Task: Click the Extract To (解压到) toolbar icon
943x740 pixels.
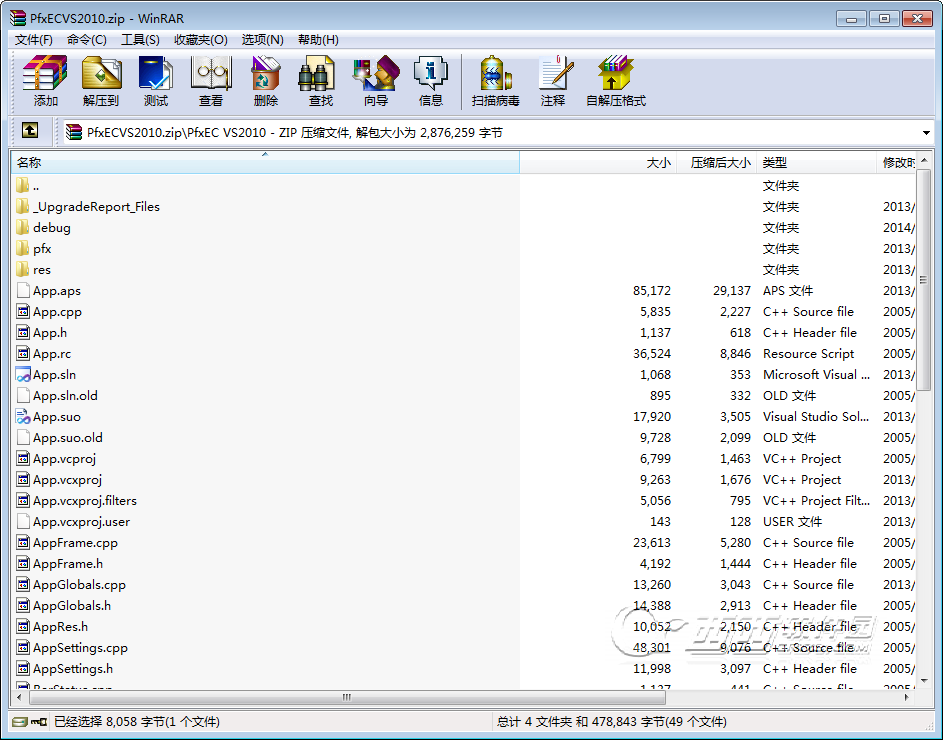Action: point(101,73)
